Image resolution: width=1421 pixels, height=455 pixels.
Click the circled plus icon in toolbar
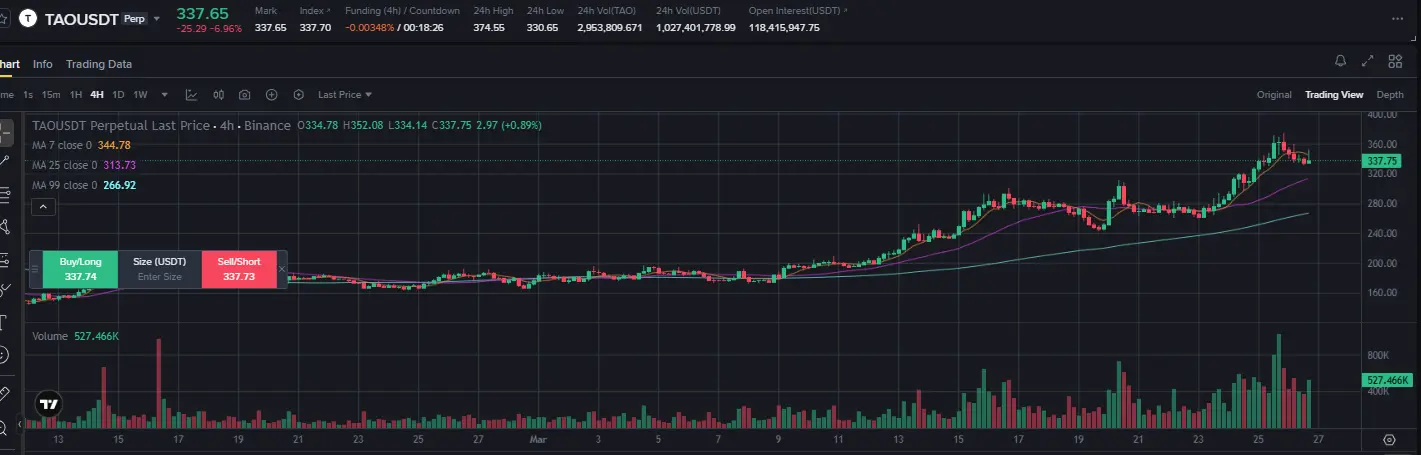click(271, 95)
